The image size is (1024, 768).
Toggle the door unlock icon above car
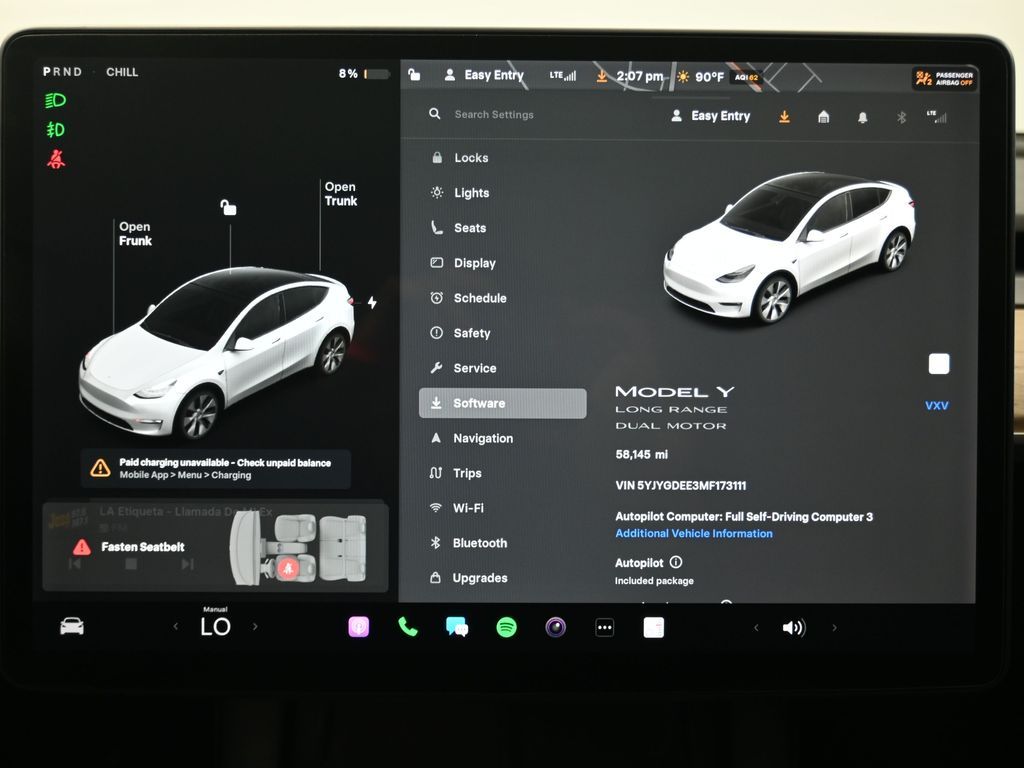coord(229,207)
